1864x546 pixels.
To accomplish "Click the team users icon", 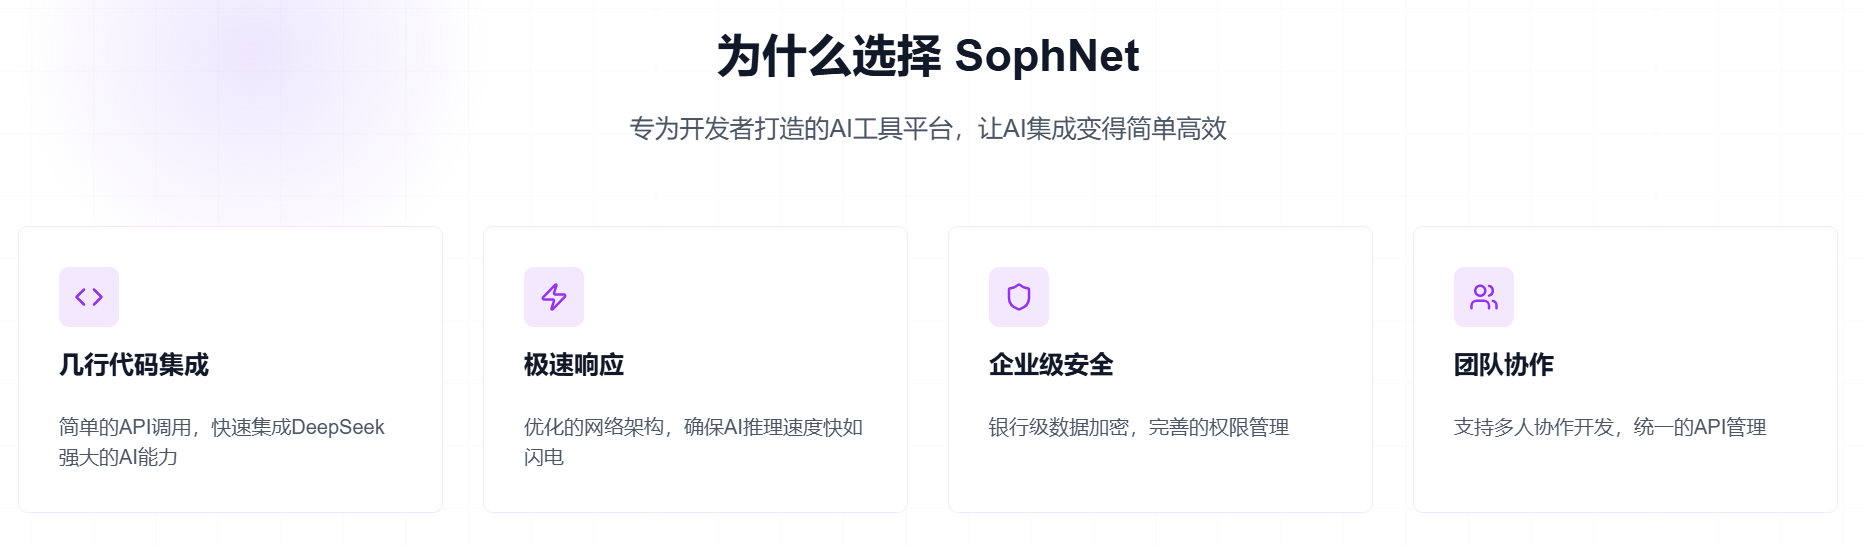I will (1484, 297).
